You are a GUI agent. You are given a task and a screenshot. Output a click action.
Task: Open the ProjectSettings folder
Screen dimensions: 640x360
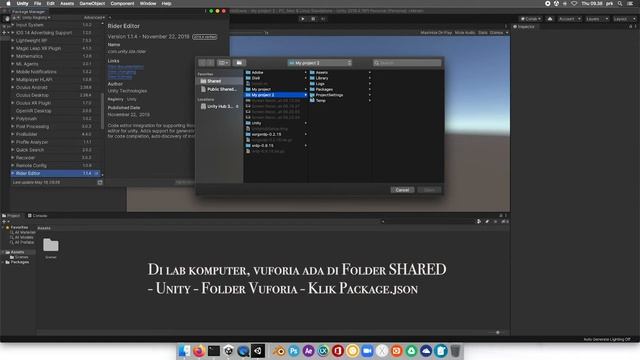(x=340, y=95)
